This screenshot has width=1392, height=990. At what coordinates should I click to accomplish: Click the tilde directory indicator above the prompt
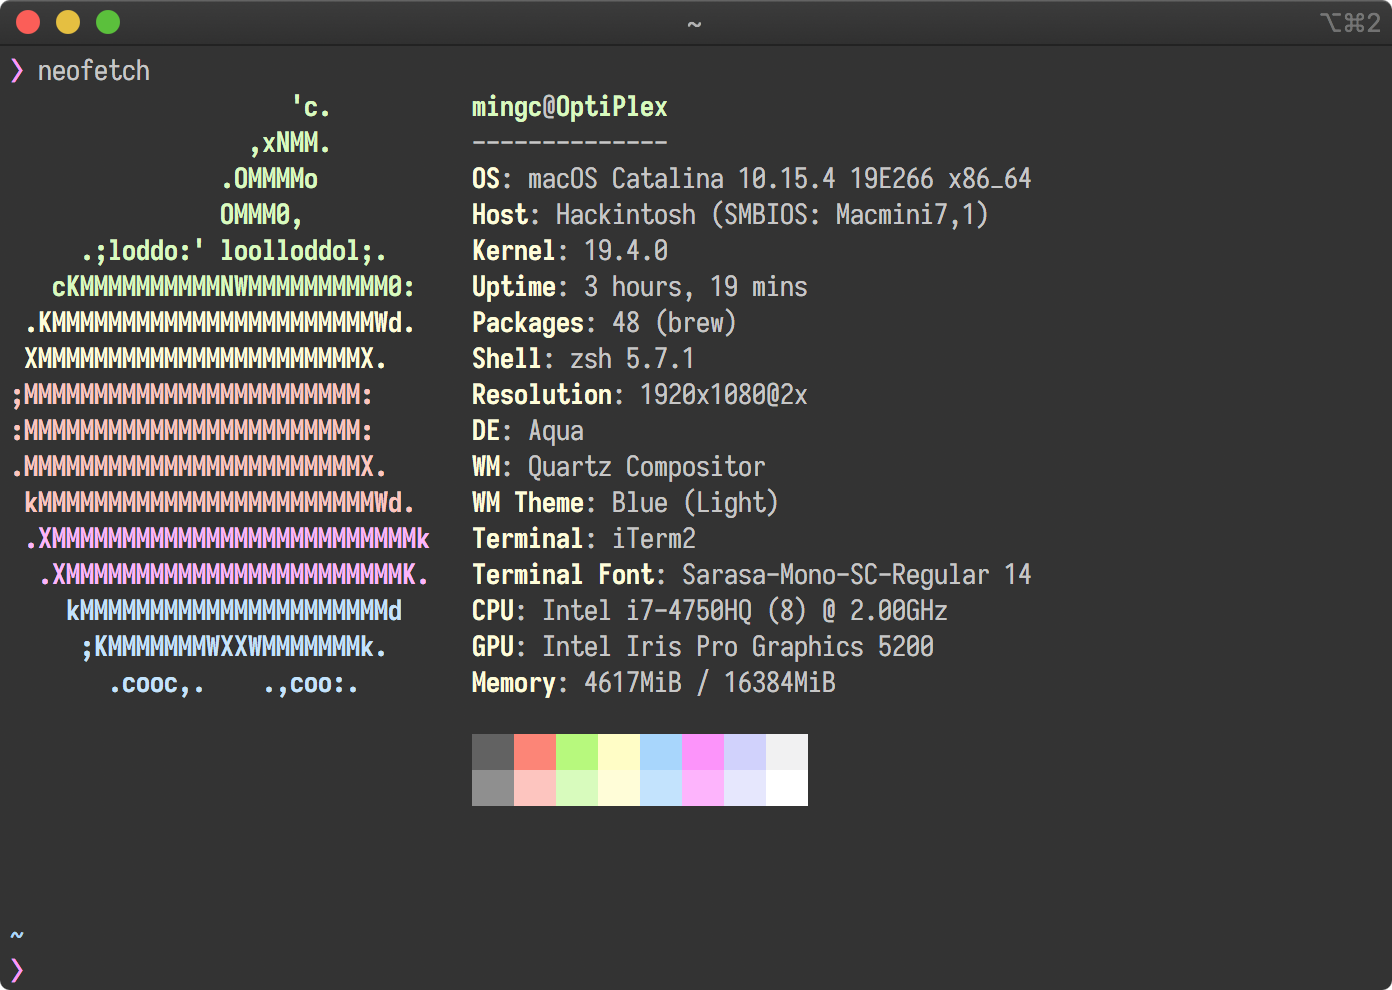(x=17, y=935)
